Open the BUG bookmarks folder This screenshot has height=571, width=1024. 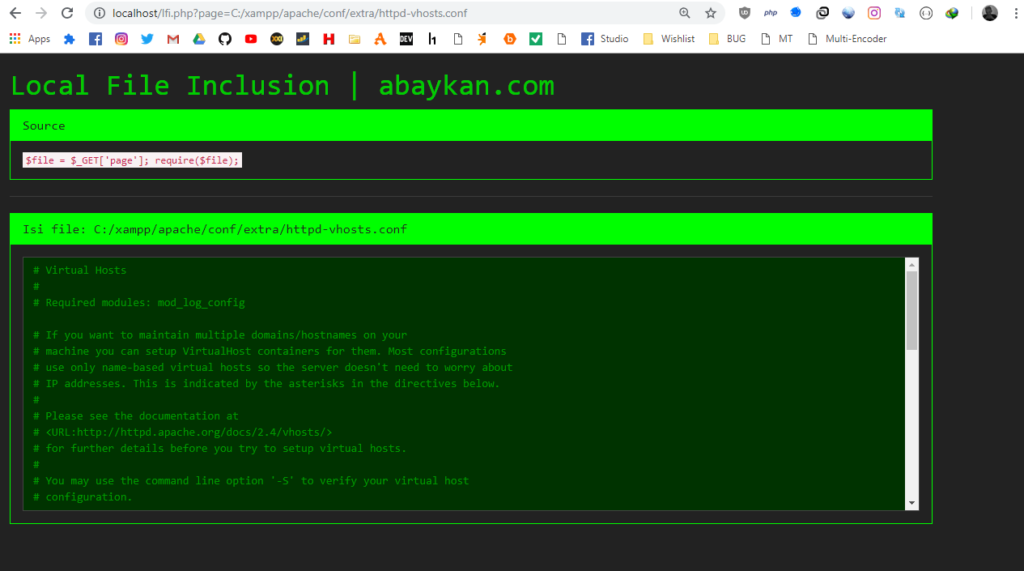tap(727, 39)
